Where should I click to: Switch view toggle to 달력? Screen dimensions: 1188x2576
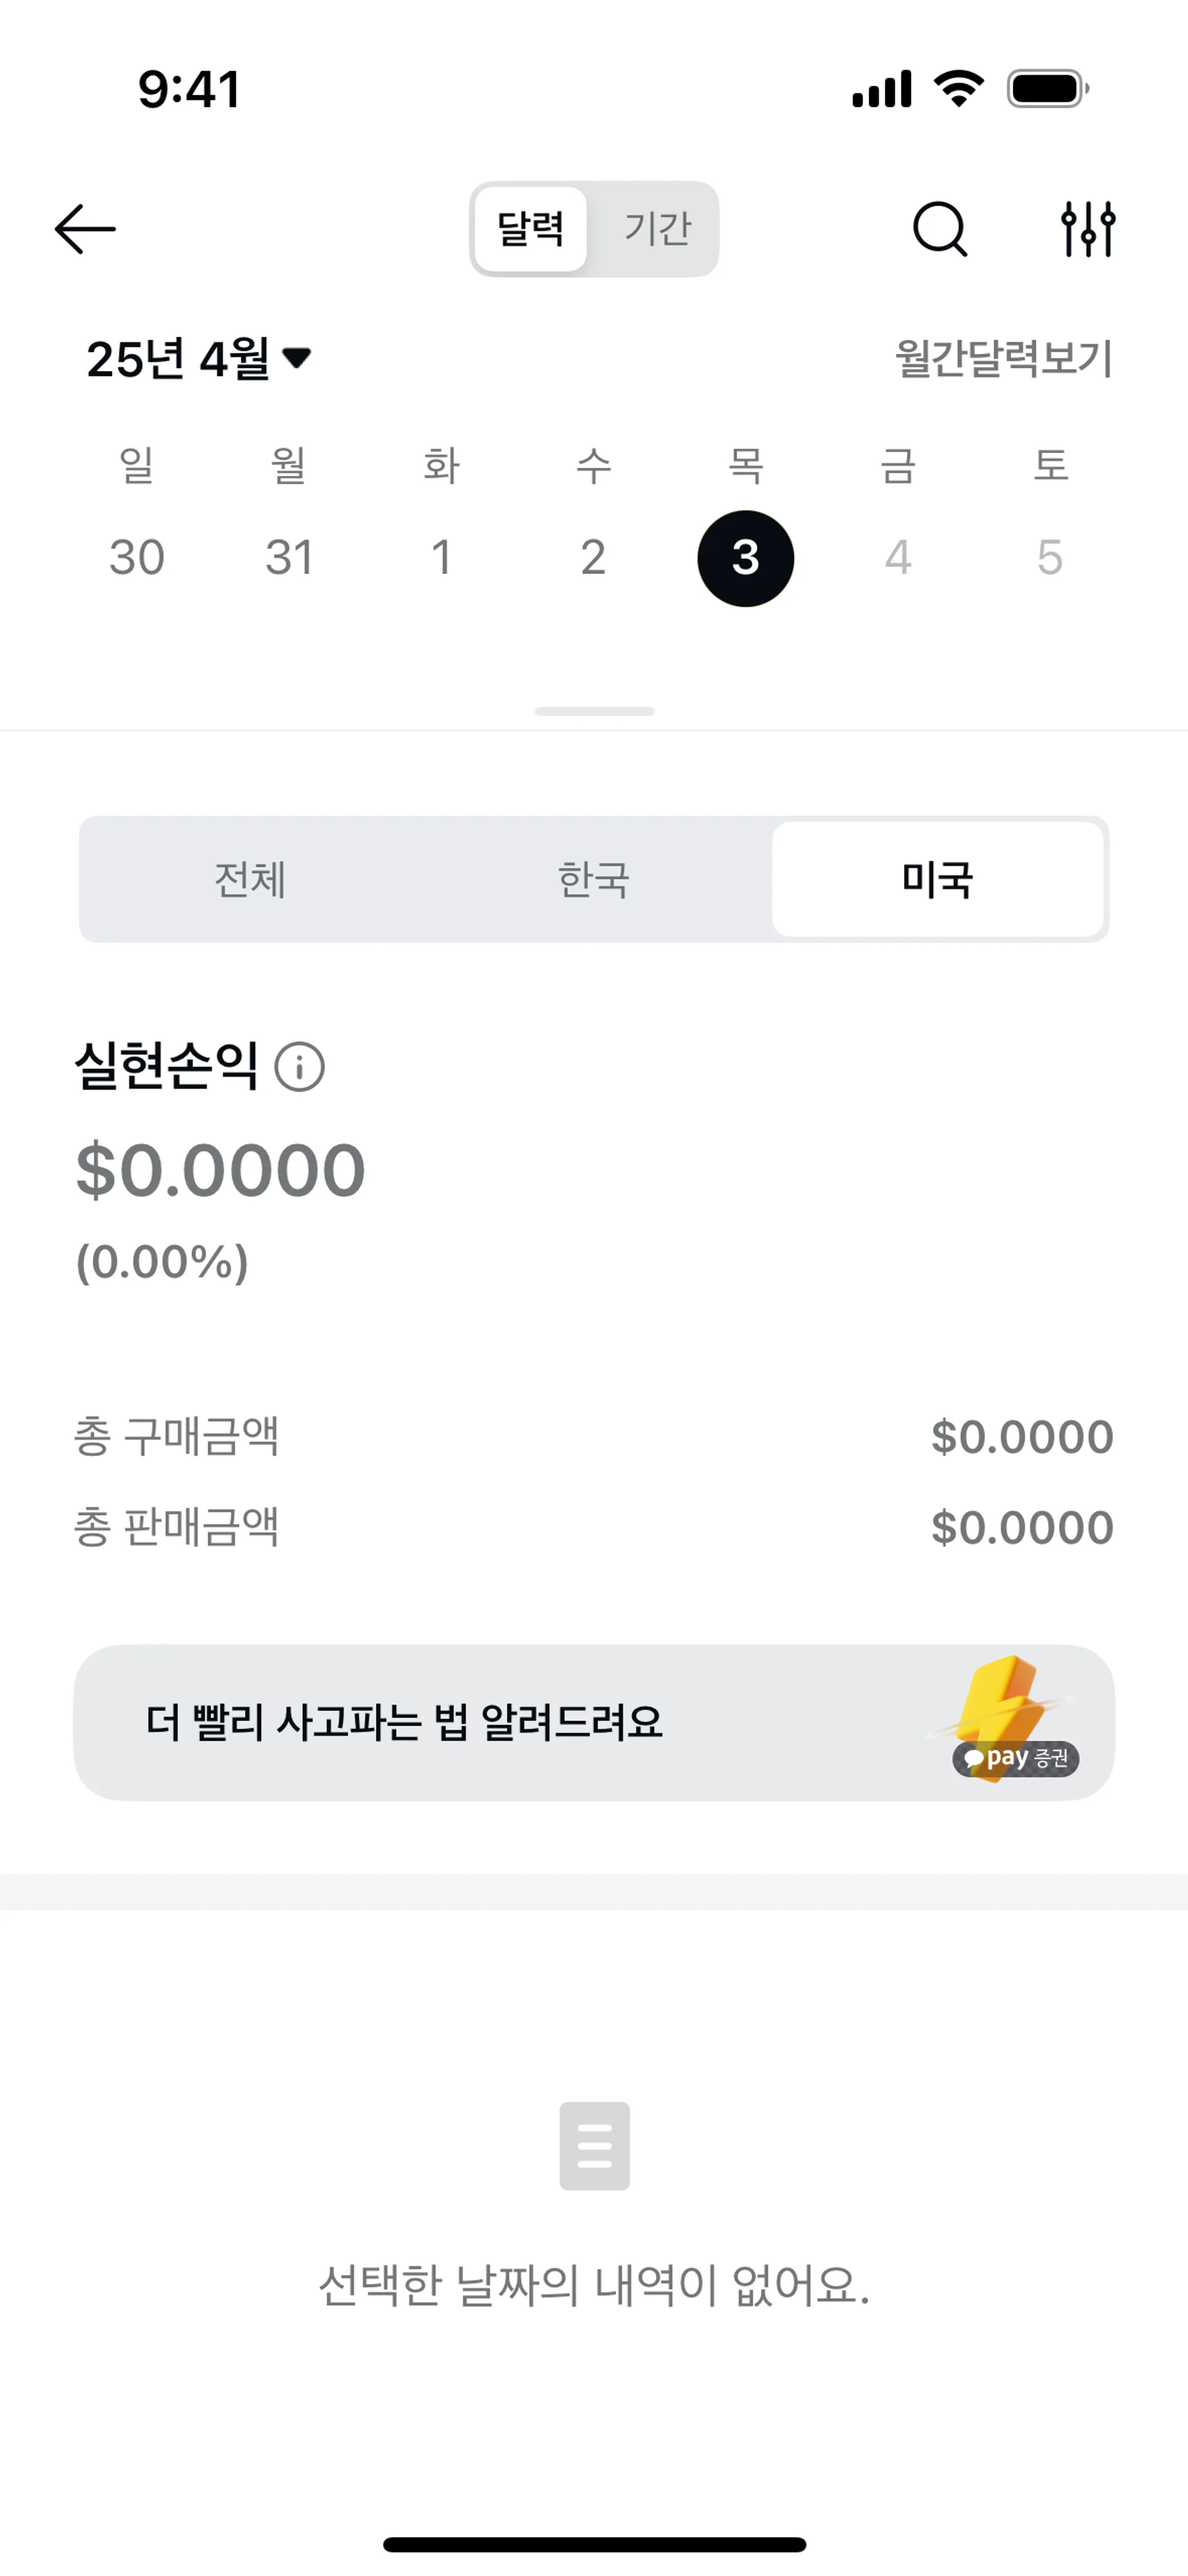pyautogui.click(x=531, y=229)
